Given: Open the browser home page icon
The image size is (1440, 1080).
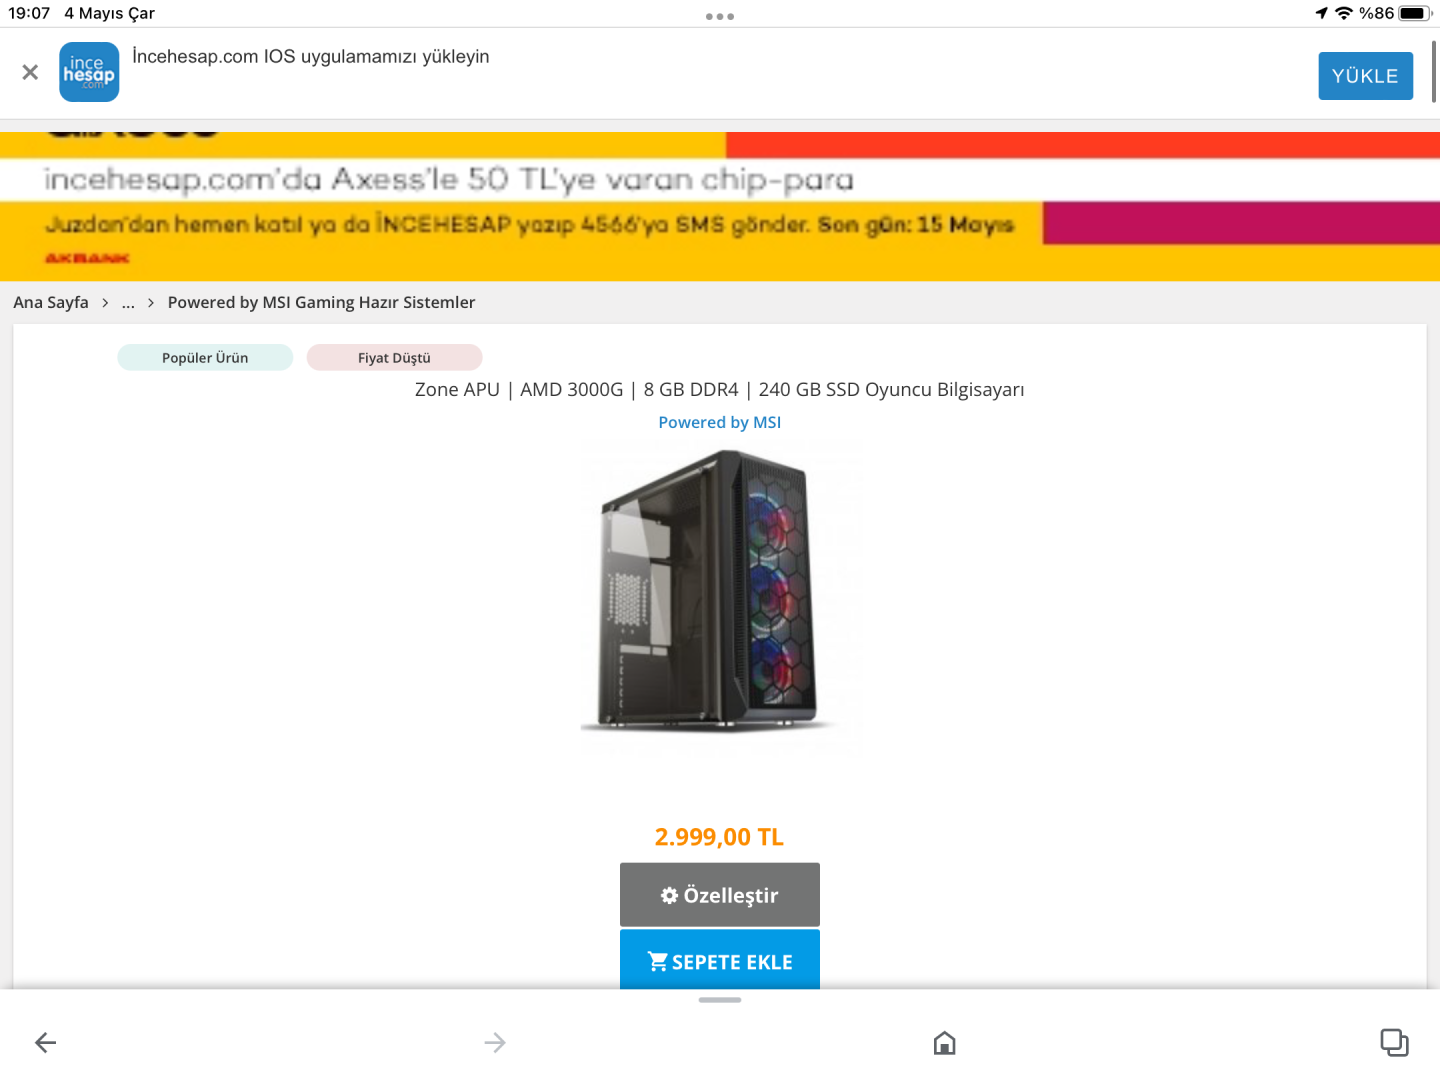Looking at the screenshot, I should coord(944,1043).
